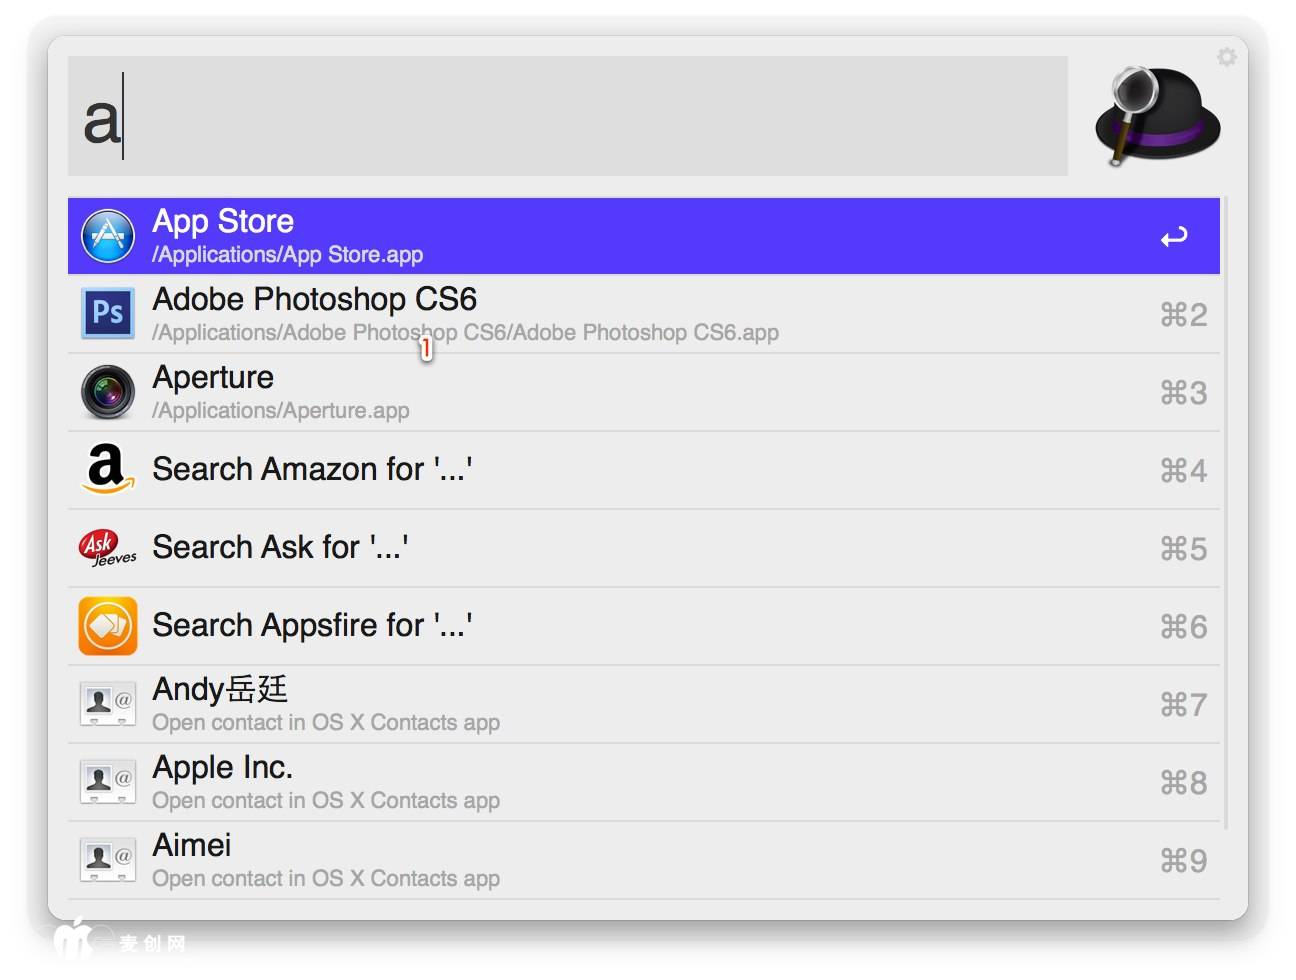This screenshot has width=1296, height=980.
Task: Launch Aperture from the results list
Action: pyautogui.click(x=640, y=392)
